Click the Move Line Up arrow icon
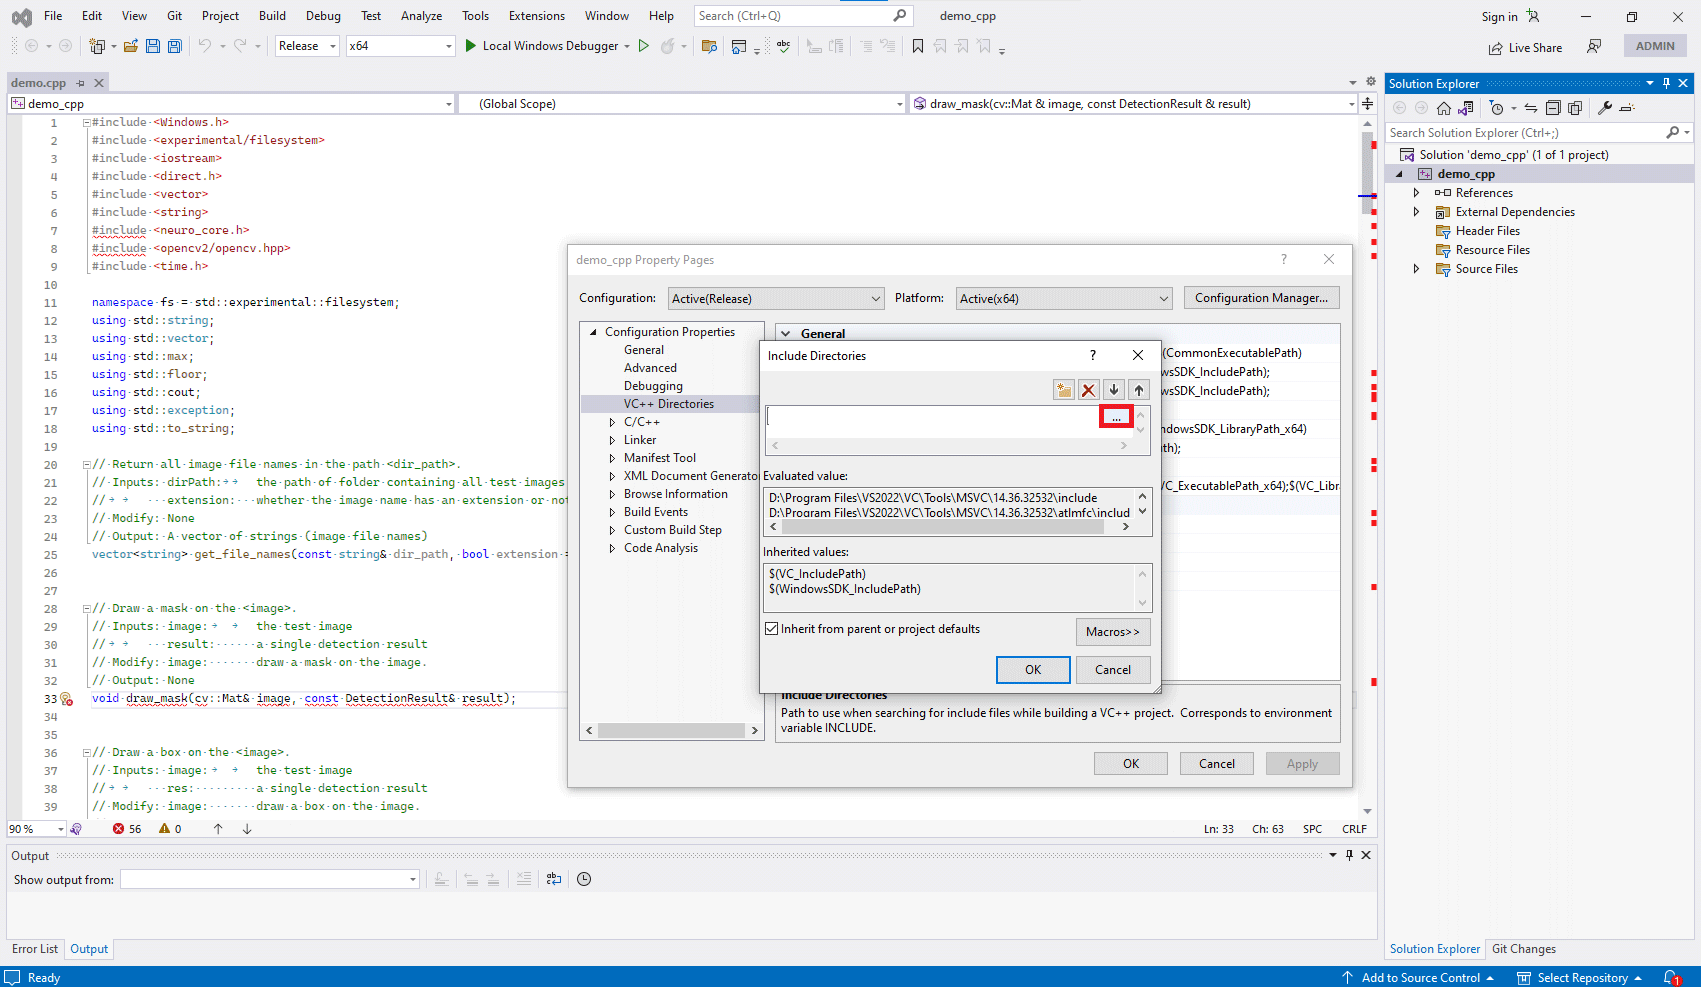 pos(1139,390)
